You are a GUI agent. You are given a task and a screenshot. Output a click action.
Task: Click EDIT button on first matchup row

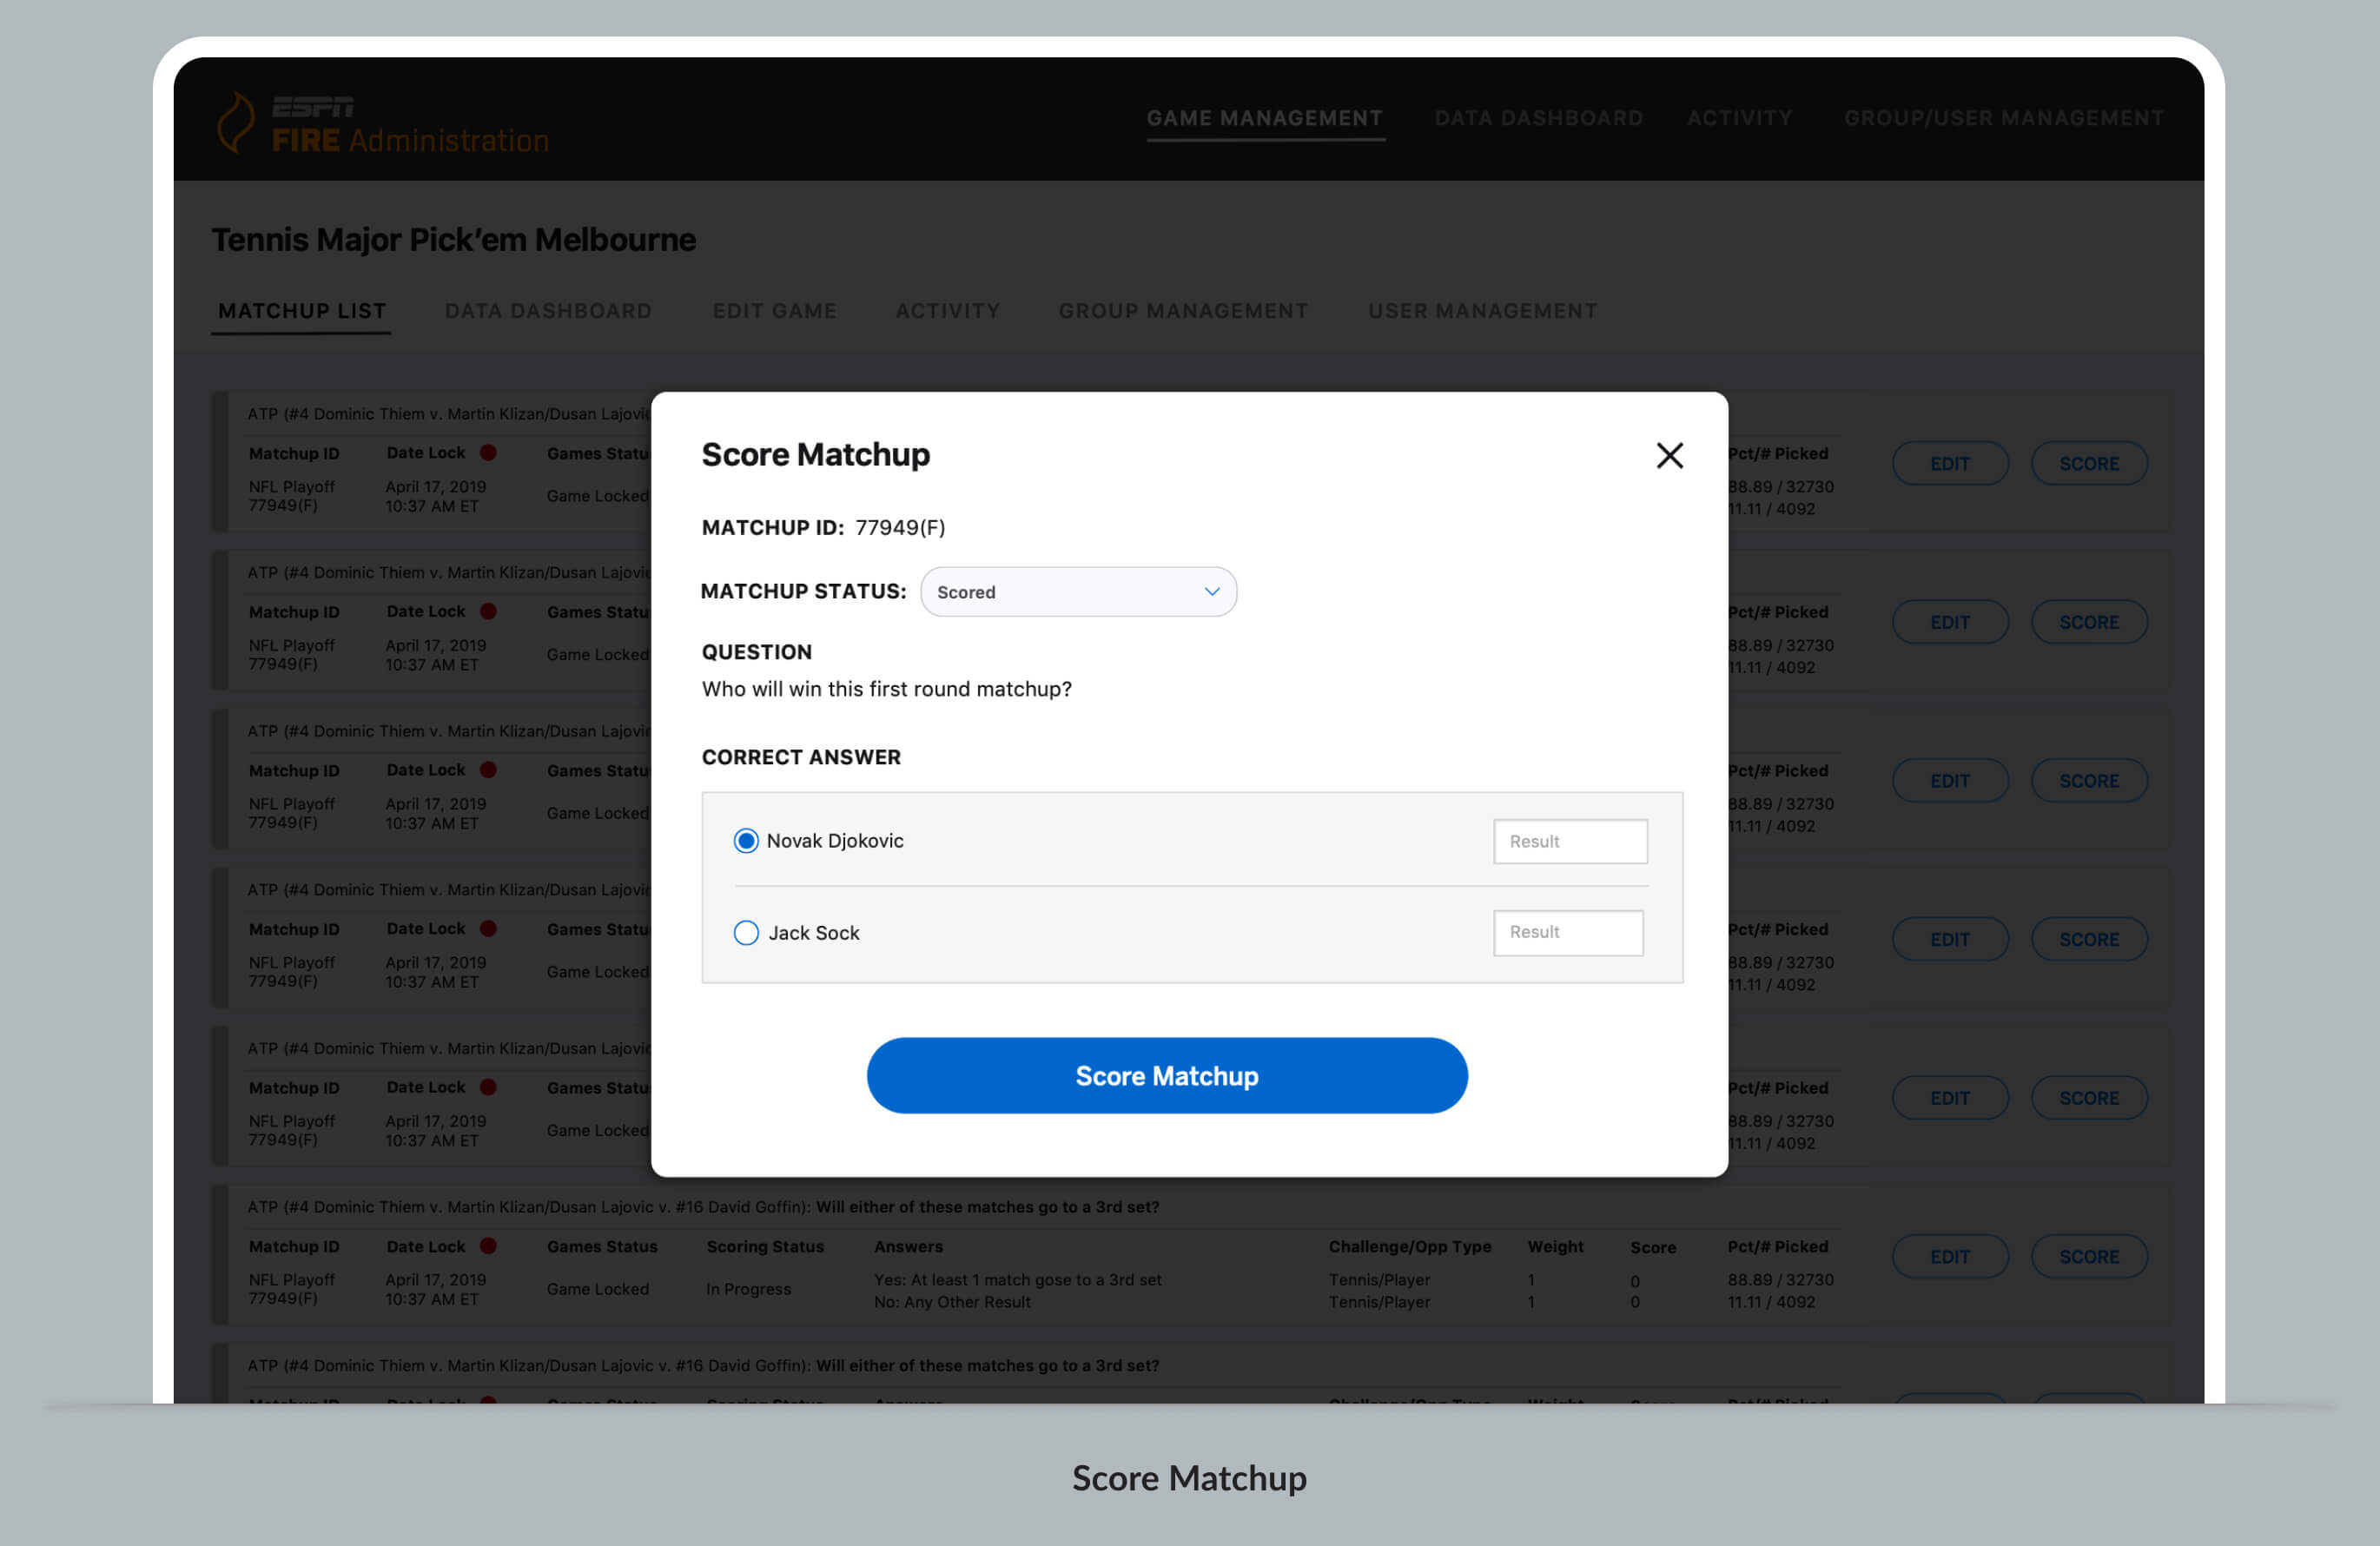1949,464
